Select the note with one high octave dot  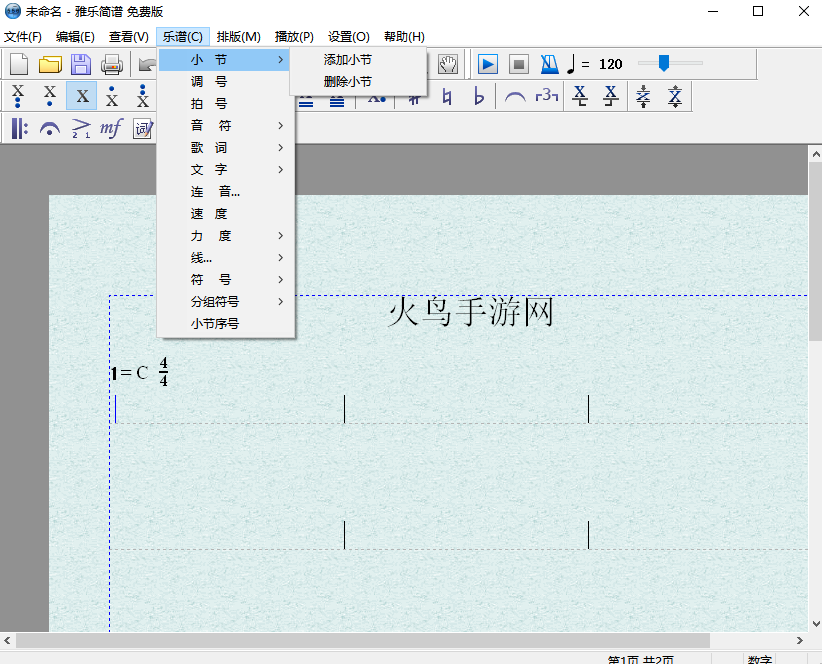[112, 96]
